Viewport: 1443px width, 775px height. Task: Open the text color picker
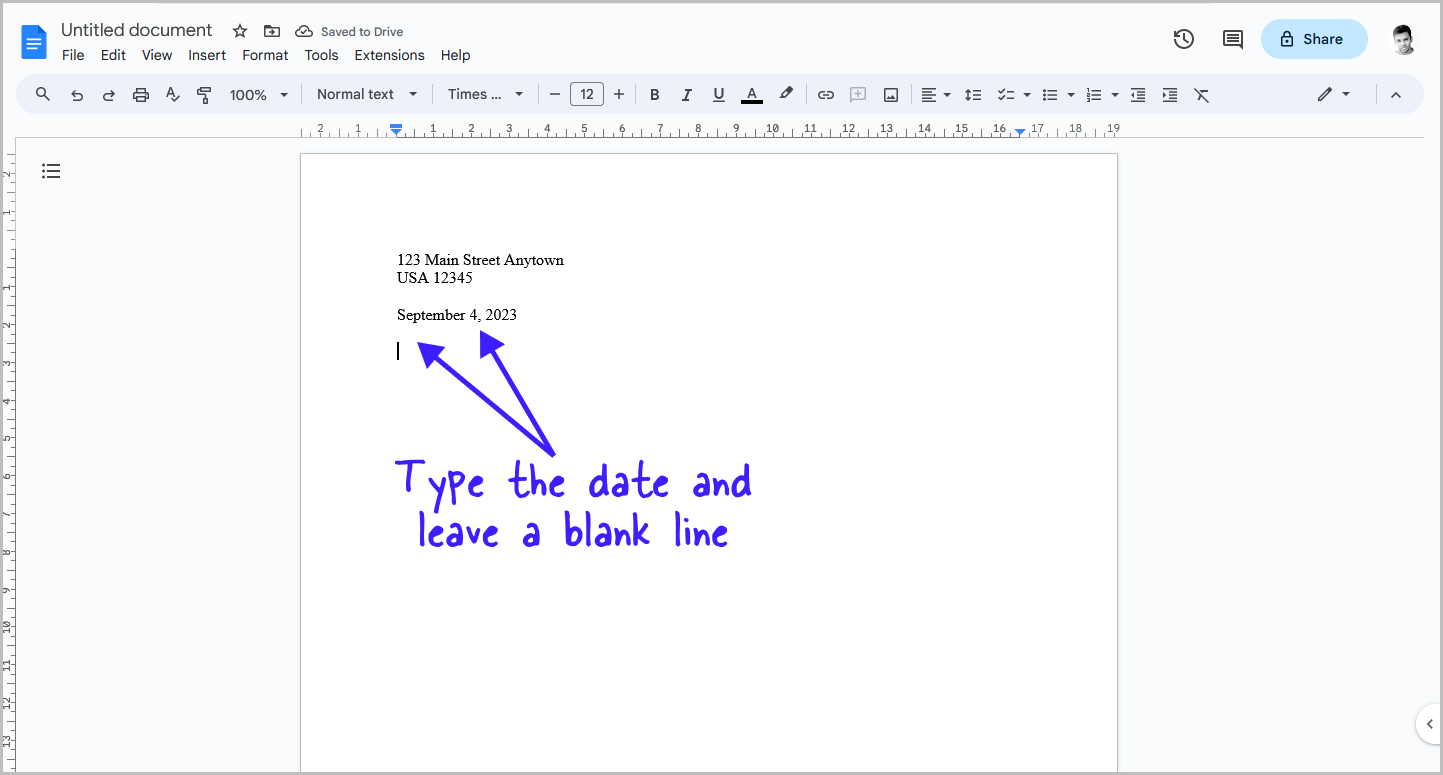(x=751, y=94)
